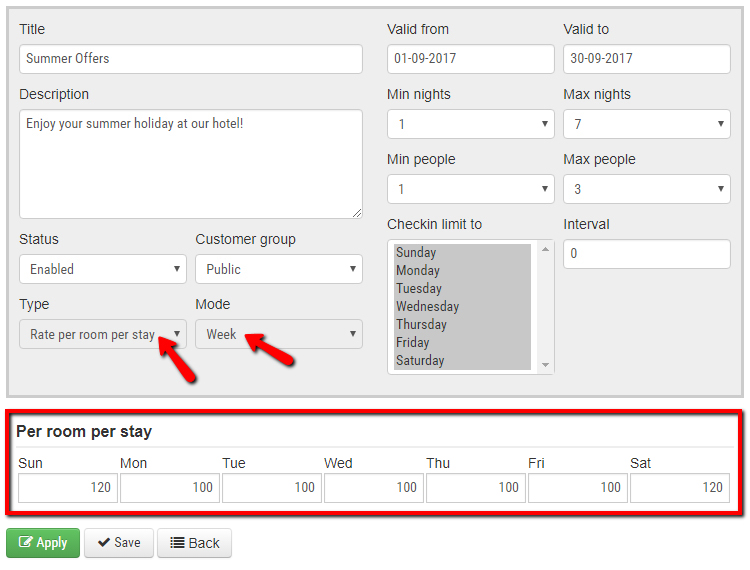Open the Customer group dropdown
The height and width of the screenshot is (570, 750).
(278, 269)
